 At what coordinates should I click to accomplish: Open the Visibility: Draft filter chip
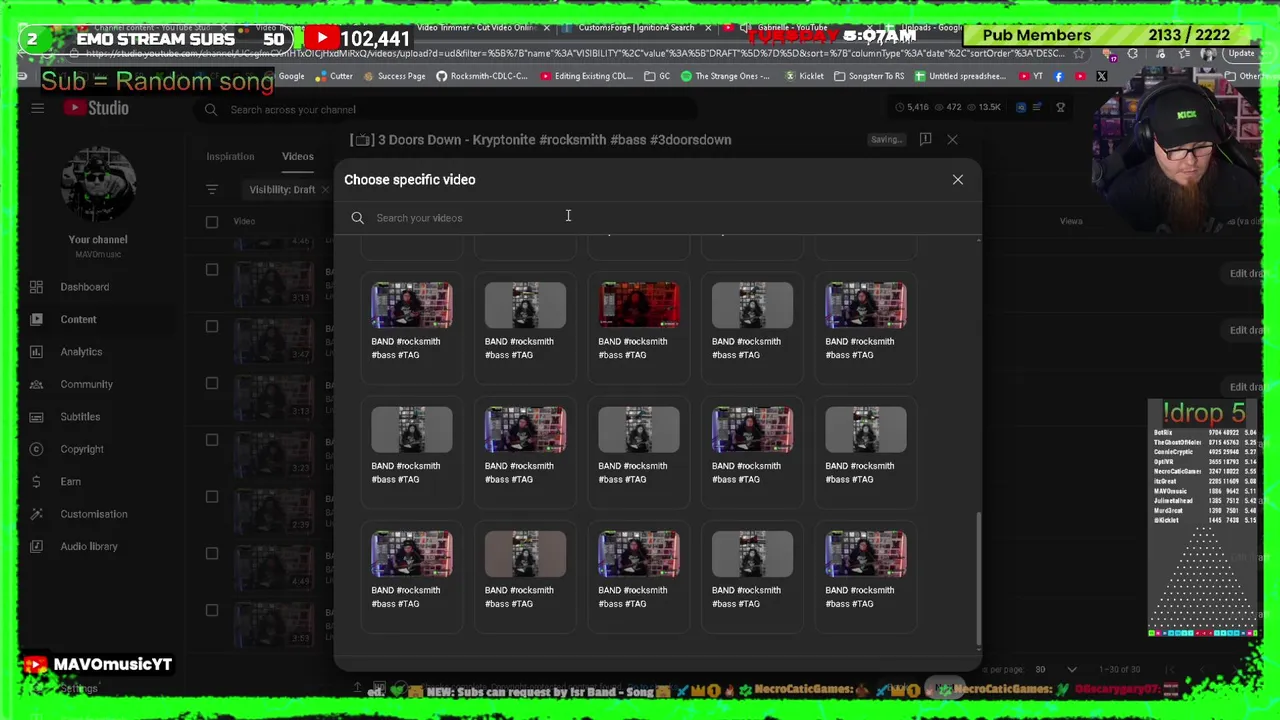(282, 189)
